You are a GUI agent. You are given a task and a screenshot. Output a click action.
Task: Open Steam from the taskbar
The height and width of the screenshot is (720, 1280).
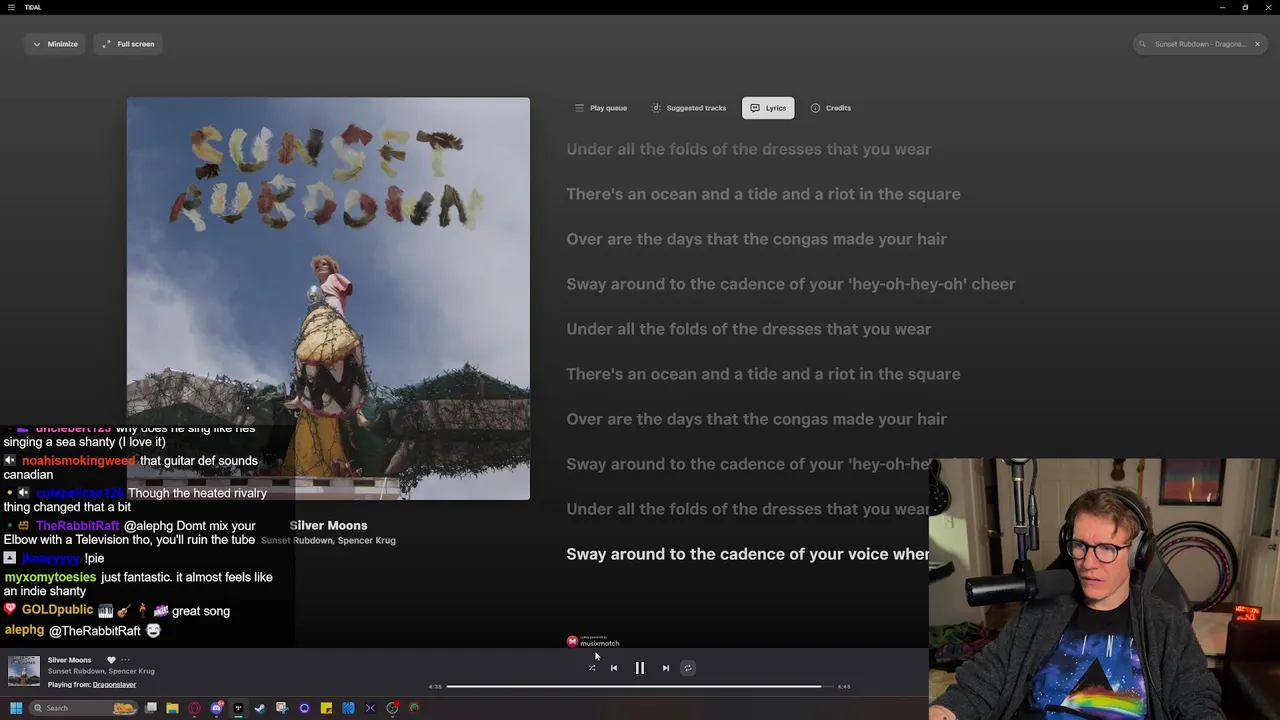(x=260, y=708)
